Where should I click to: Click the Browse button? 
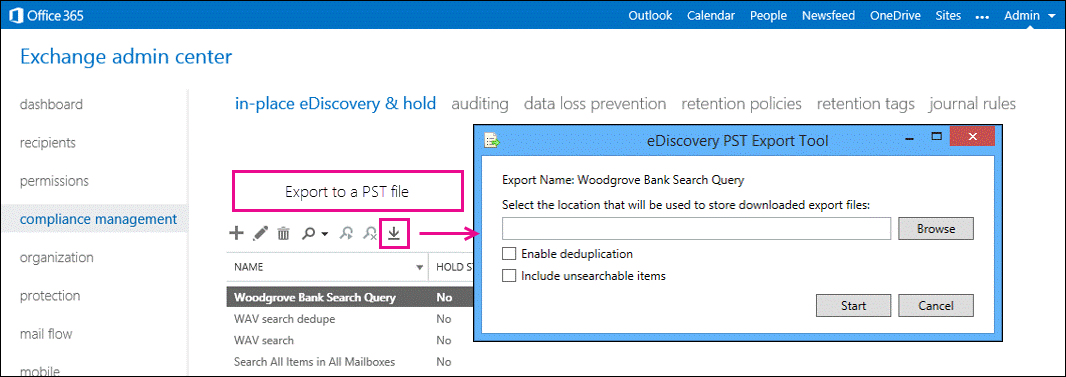pos(936,229)
